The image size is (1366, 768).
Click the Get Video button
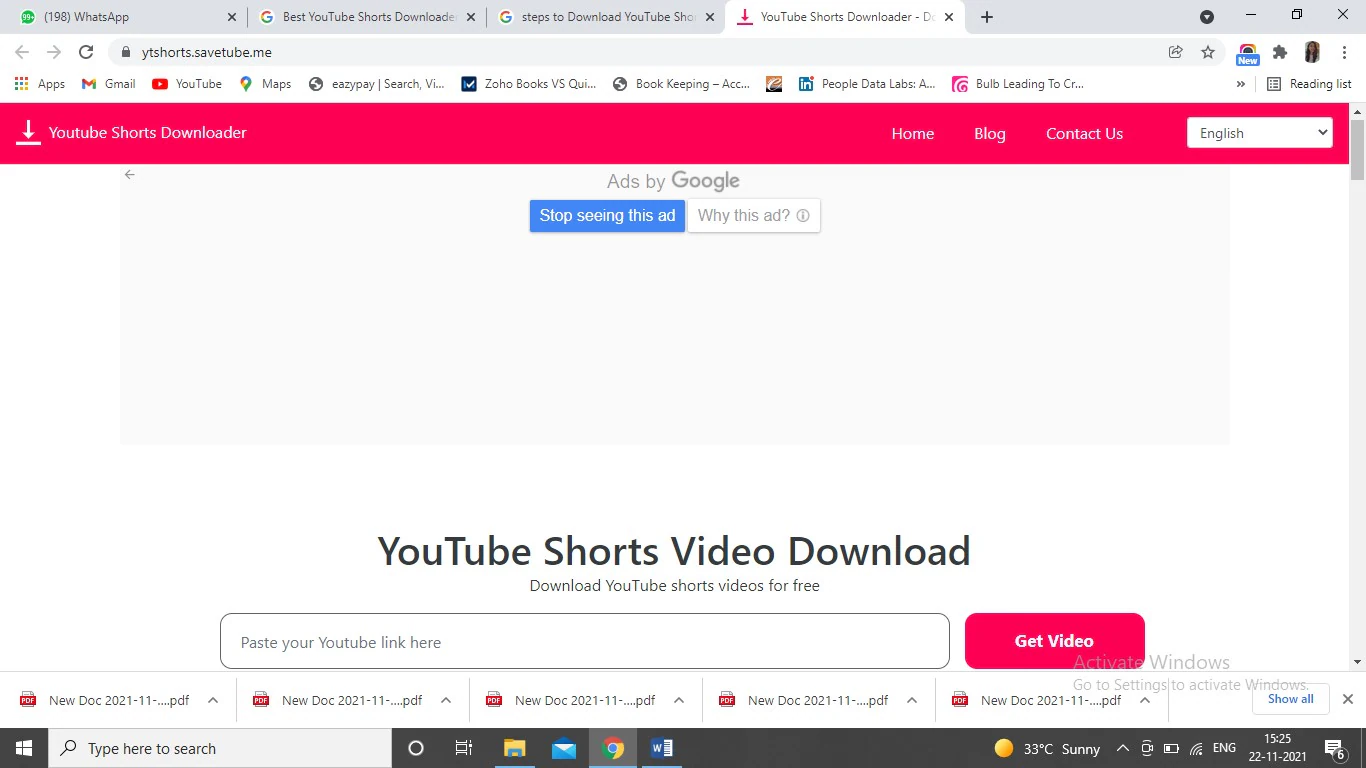pyautogui.click(x=1055, y=641)
